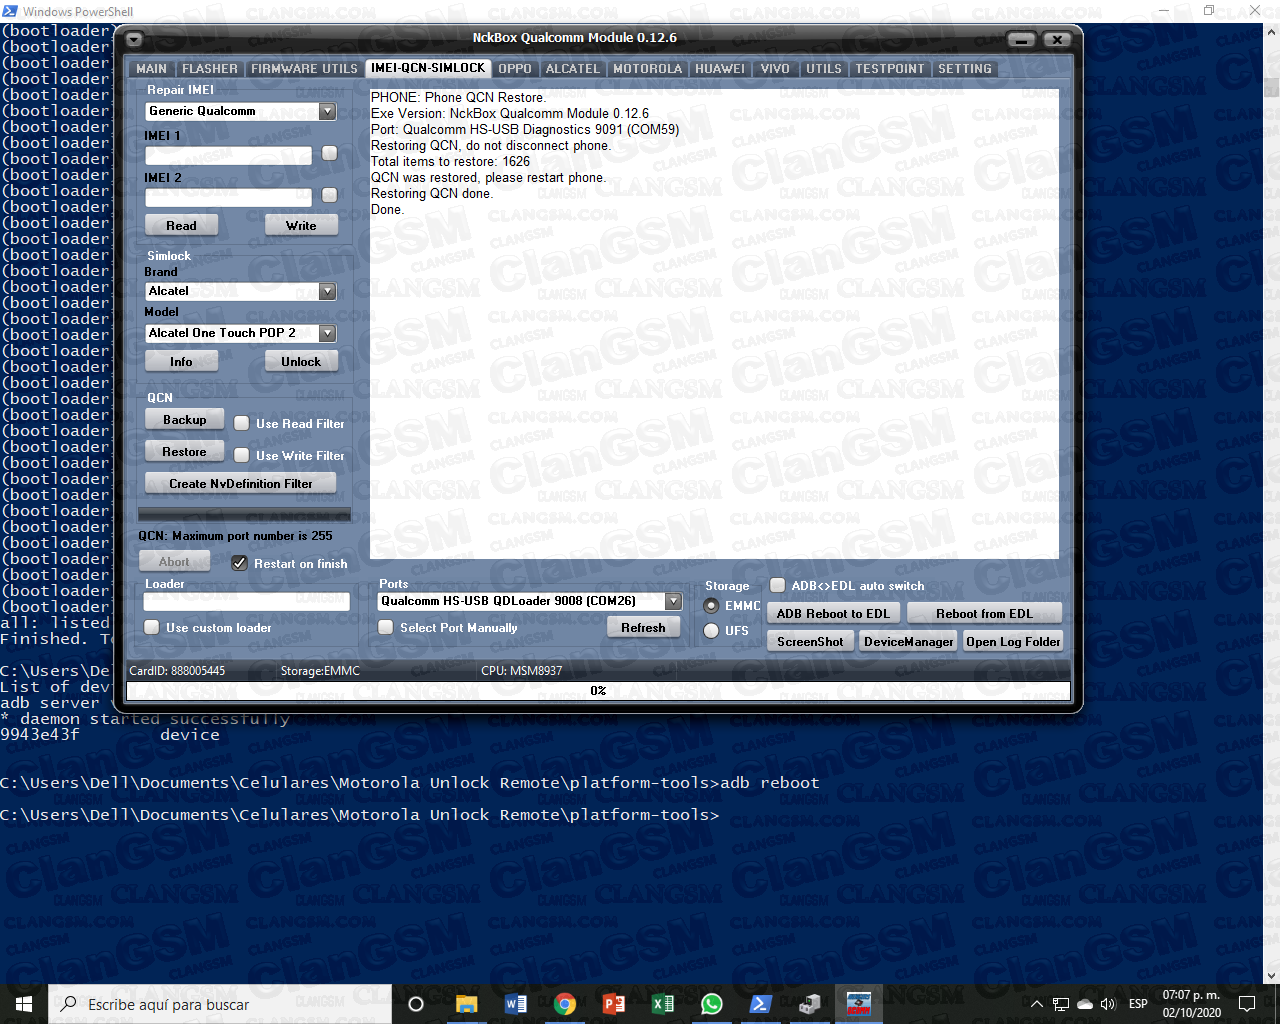Open the network tray icon
The image size is (1280, 1024).
click(1061, 1004)
